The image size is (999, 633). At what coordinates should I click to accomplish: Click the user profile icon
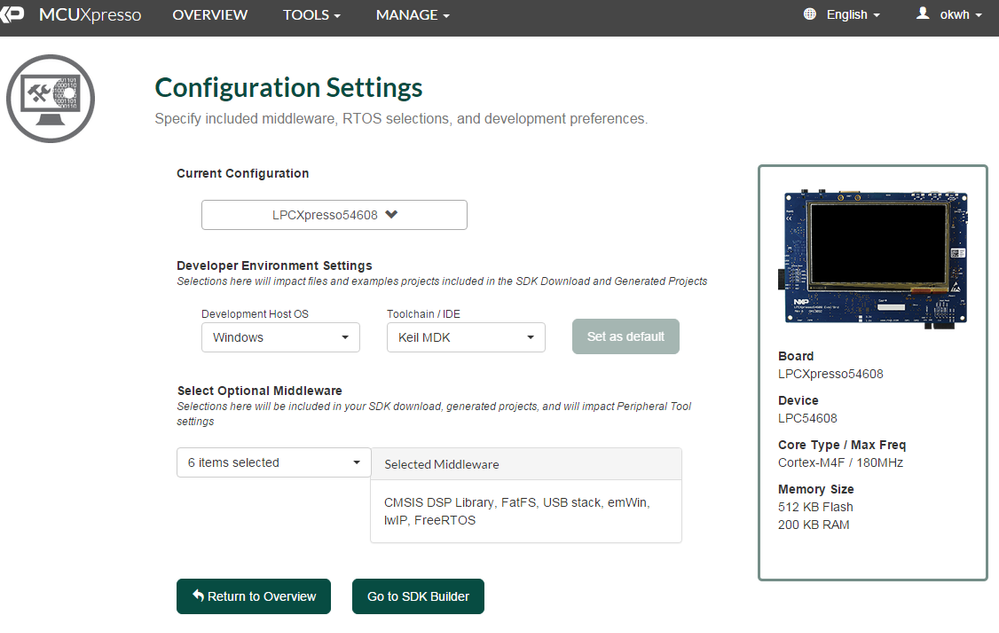tap(923, 13)
